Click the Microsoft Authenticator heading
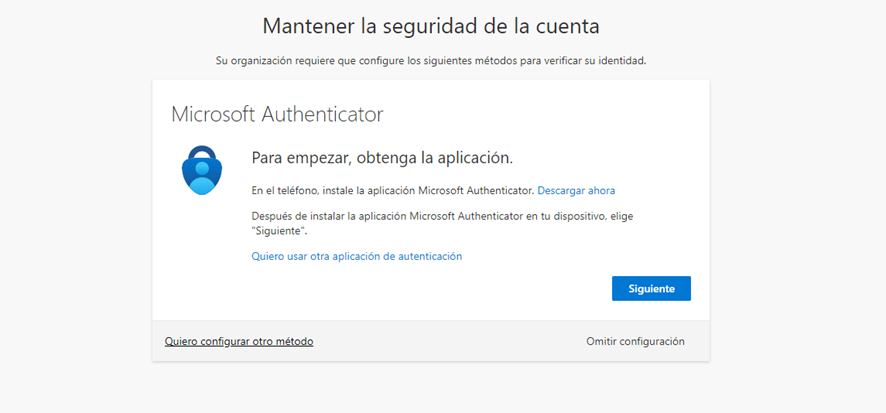This screenshot has height=413, width=886. 277,114
